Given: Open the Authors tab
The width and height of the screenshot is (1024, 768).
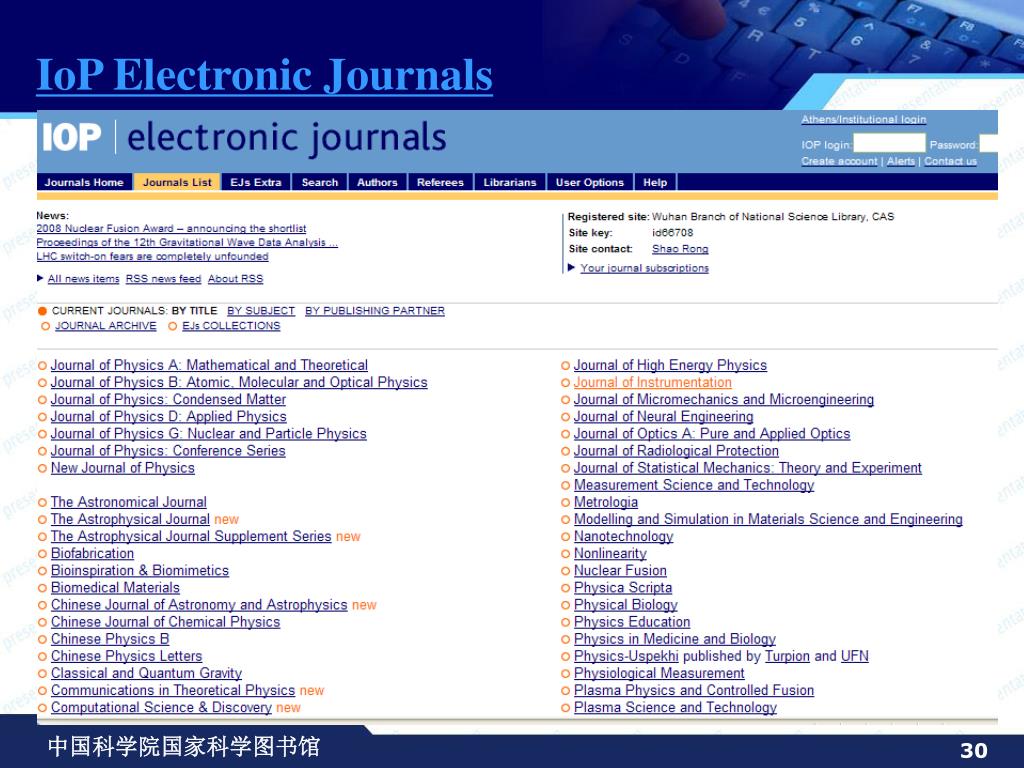Looking at the screenshot, I should coord(377,182).
